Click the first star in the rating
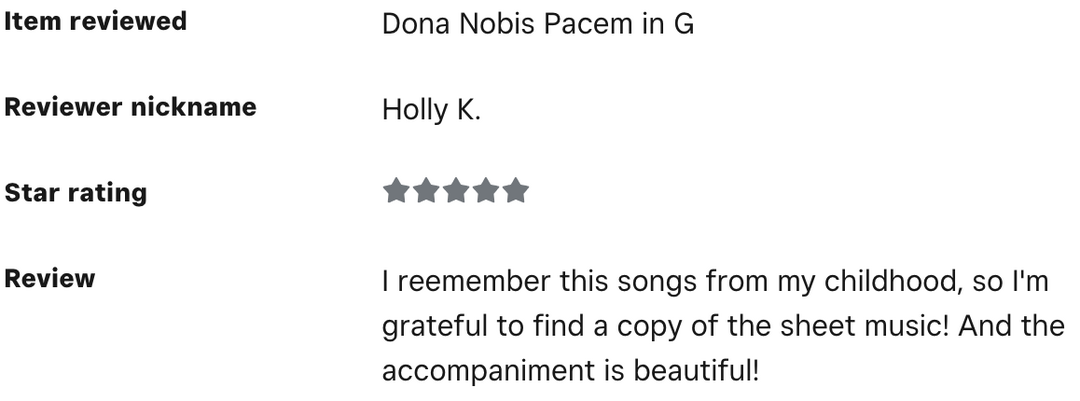Screen dimensions: 1080x401 click(396, 191)
